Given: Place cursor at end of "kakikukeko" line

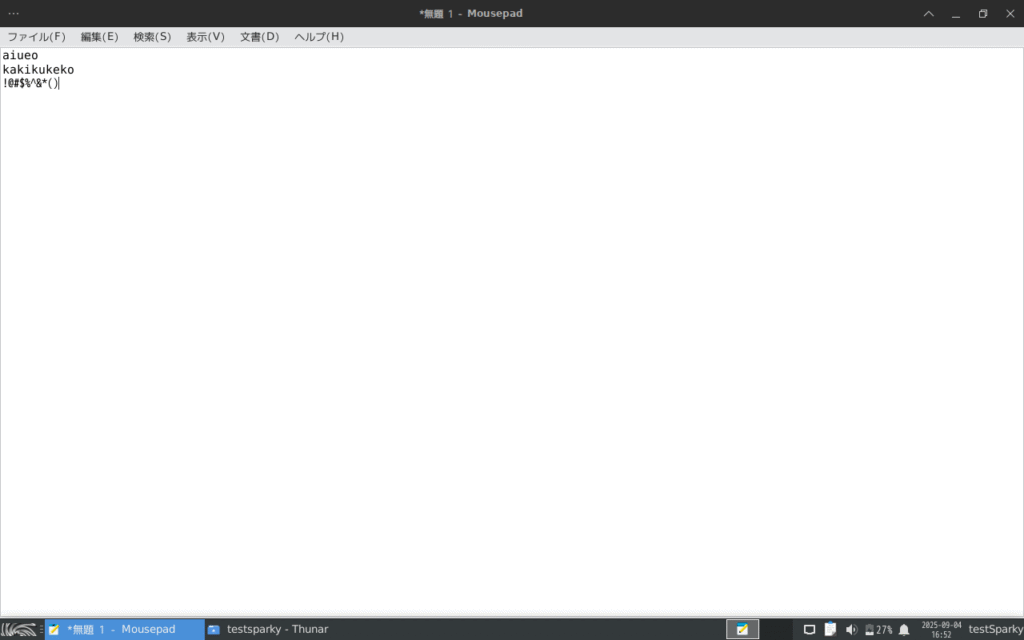Looking at the screenshot, I should click(75, 70).
